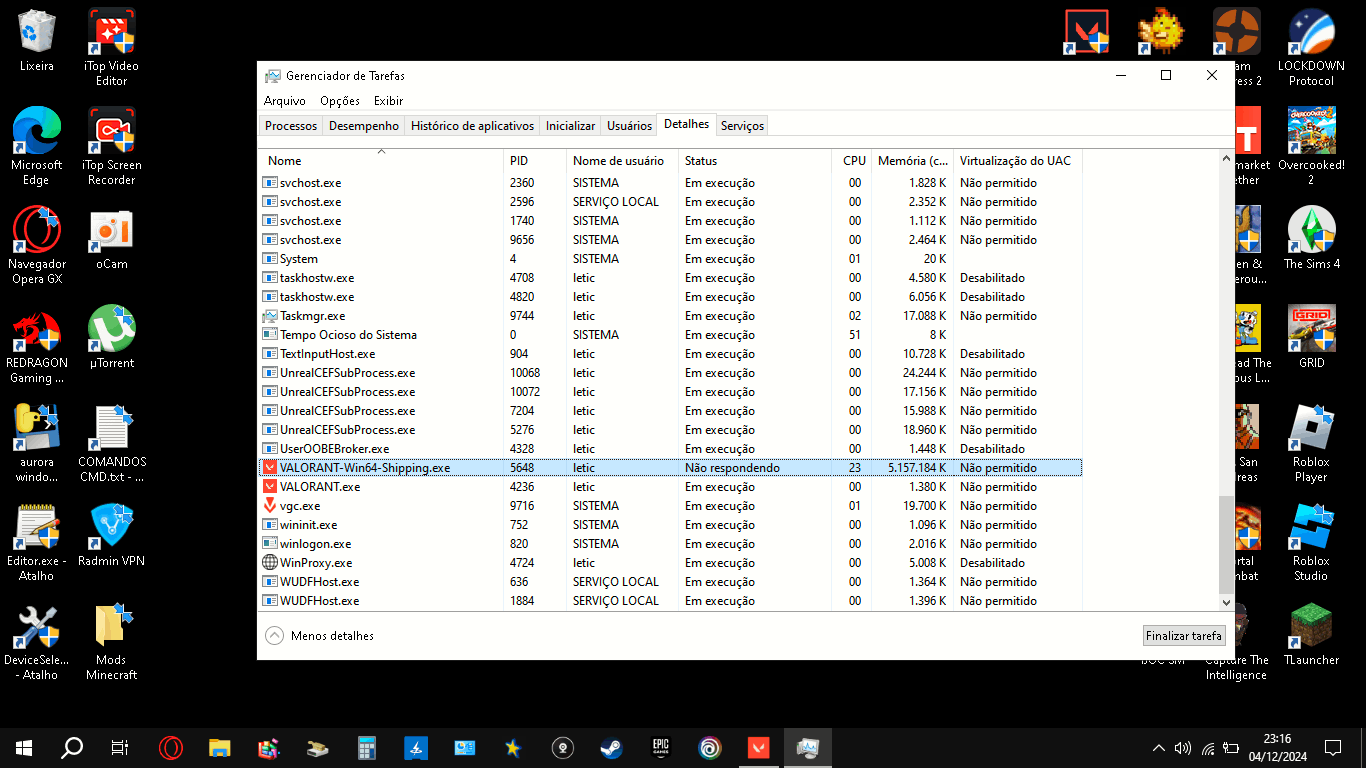The image size is (1366, 768).
Task: Select iTop Video Editor desktop icon
Action: click(111, 48)
